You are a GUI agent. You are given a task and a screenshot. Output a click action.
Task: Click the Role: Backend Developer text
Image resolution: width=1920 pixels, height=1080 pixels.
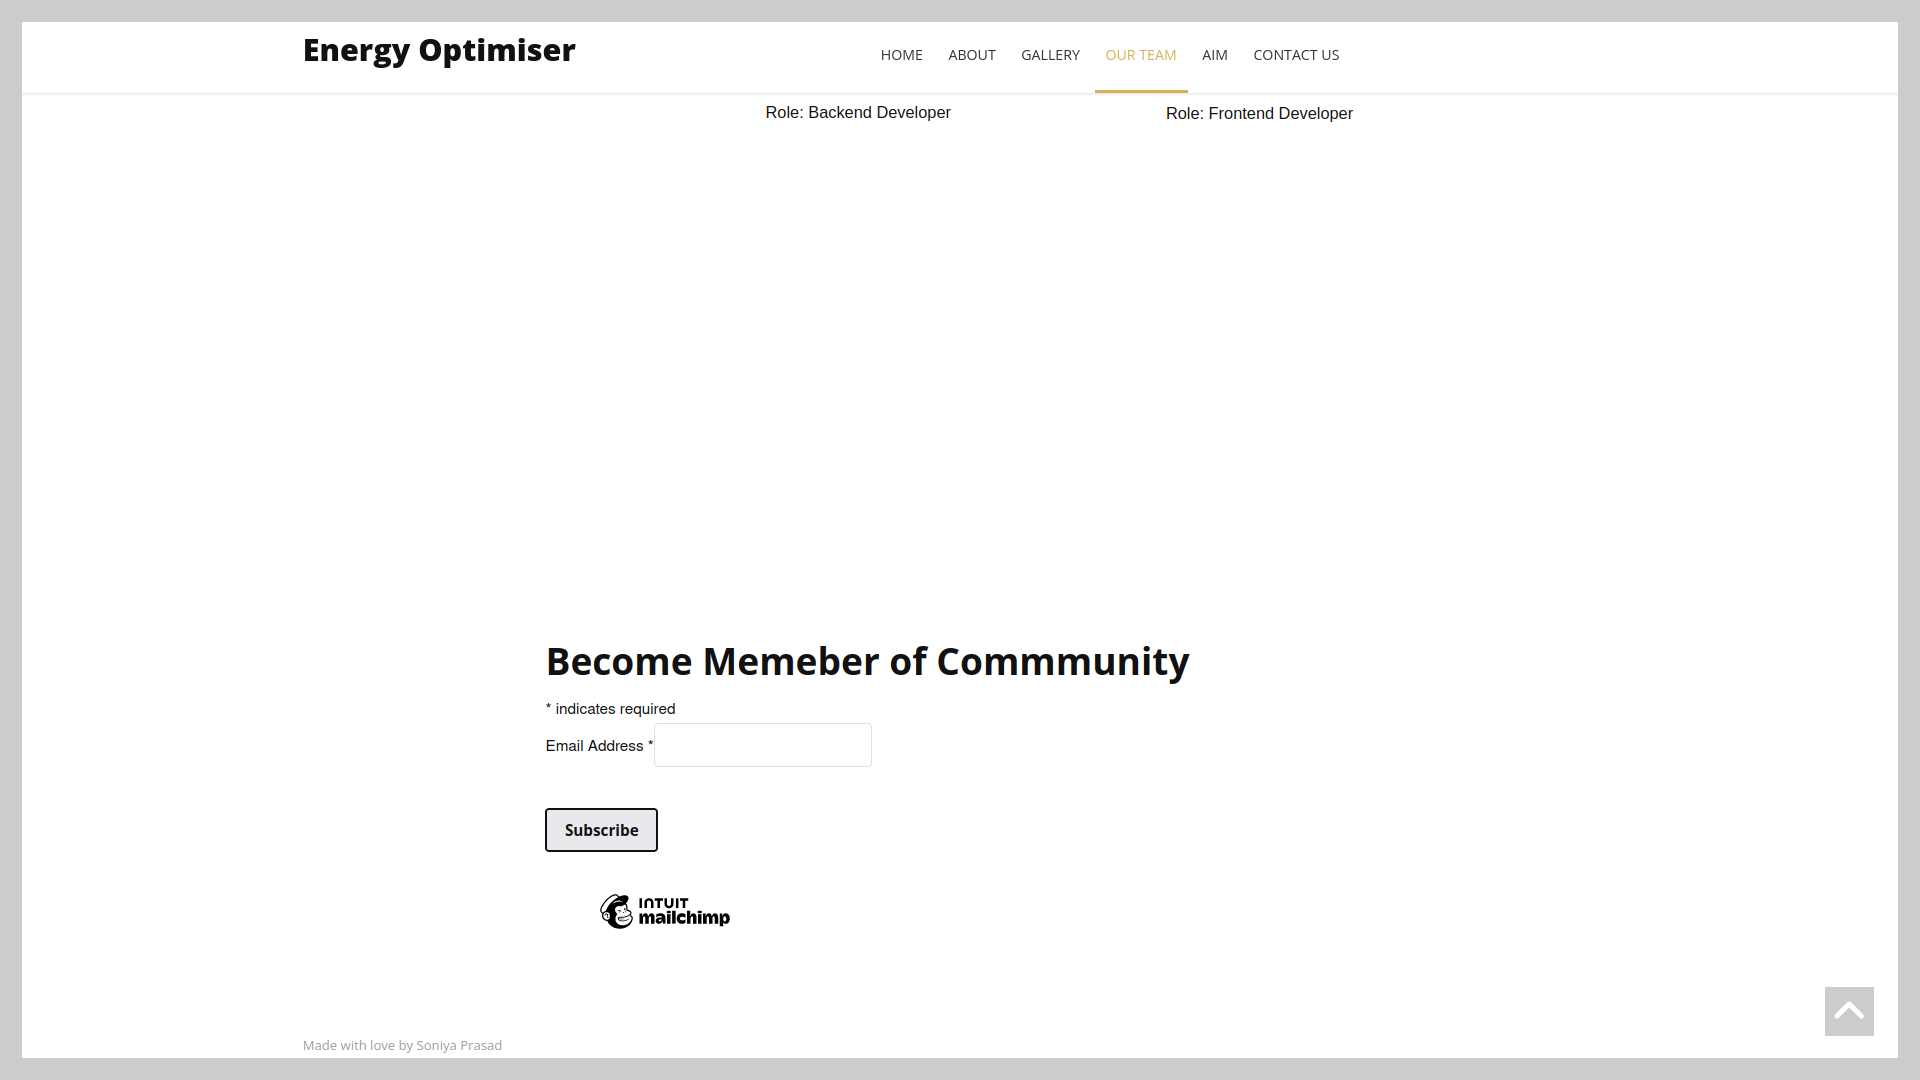[x=857, y=113]
